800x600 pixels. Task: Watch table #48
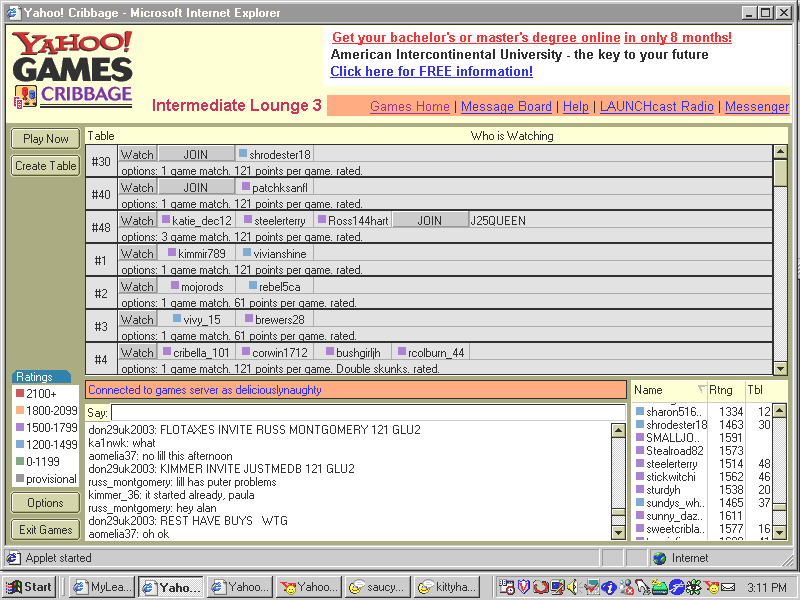click(137, 220)
